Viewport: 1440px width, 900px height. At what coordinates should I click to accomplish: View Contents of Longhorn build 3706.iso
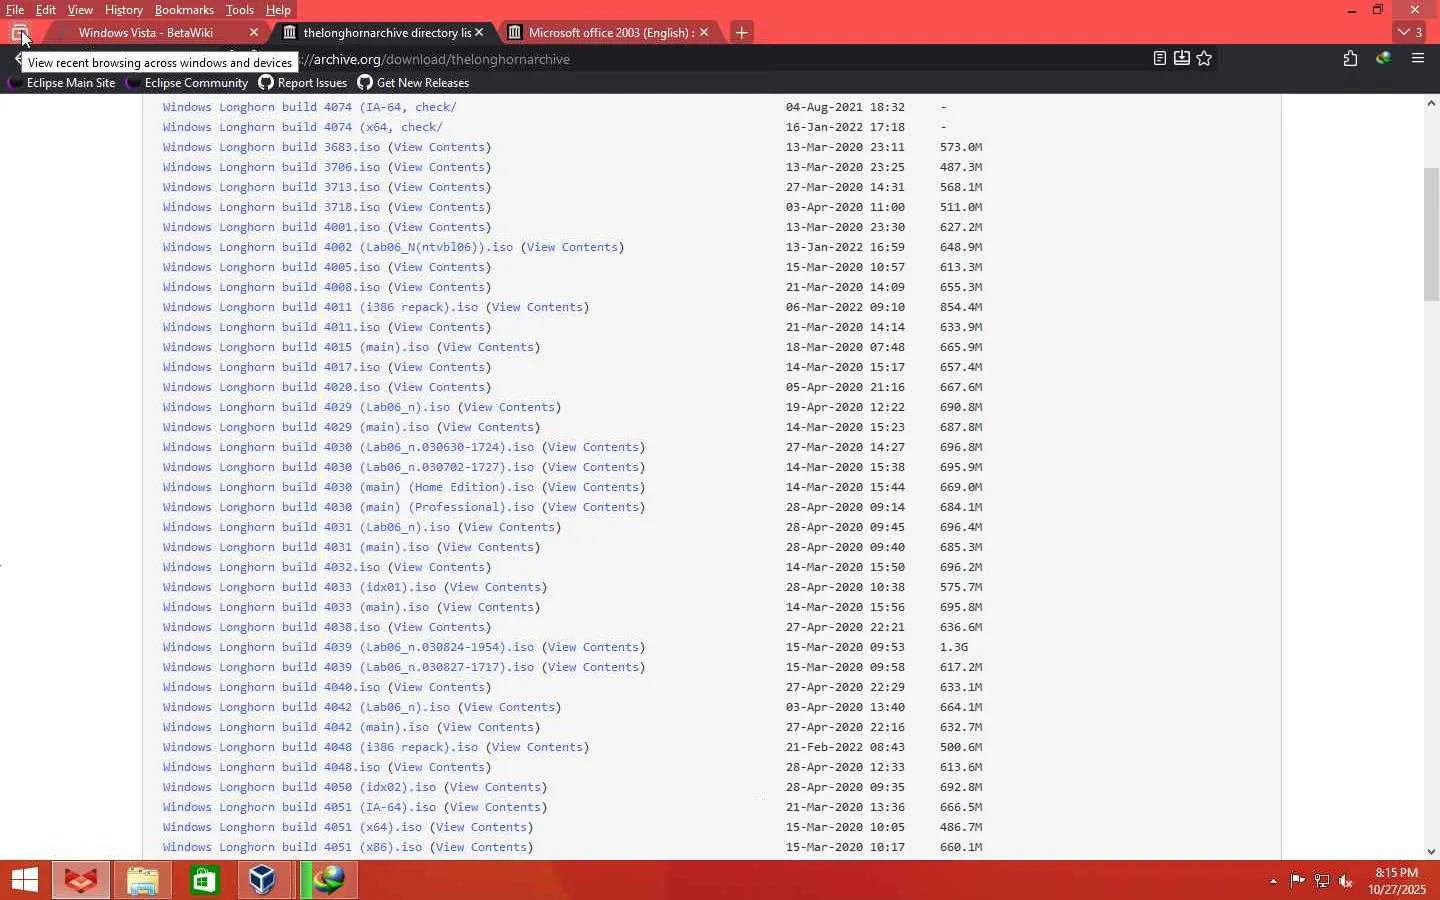point(439,167)
